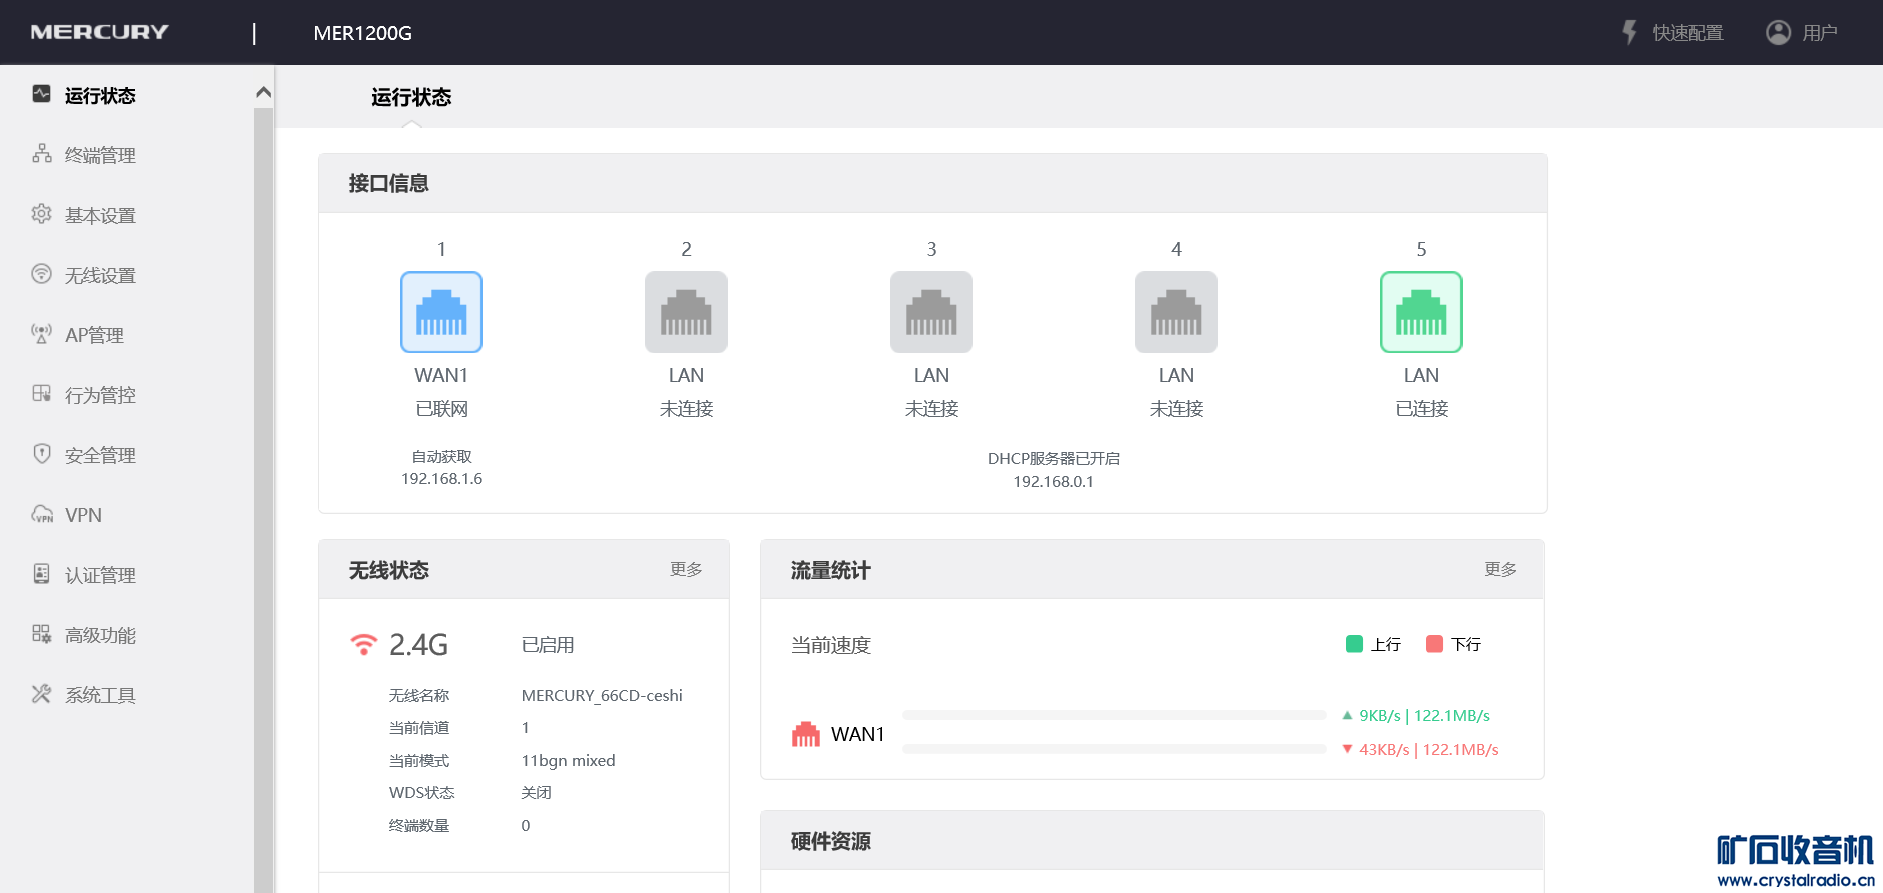Click the sidebar vertical scrollbar
The width and height of the screenshot is (1883, 893).
(x=263, y=500)
